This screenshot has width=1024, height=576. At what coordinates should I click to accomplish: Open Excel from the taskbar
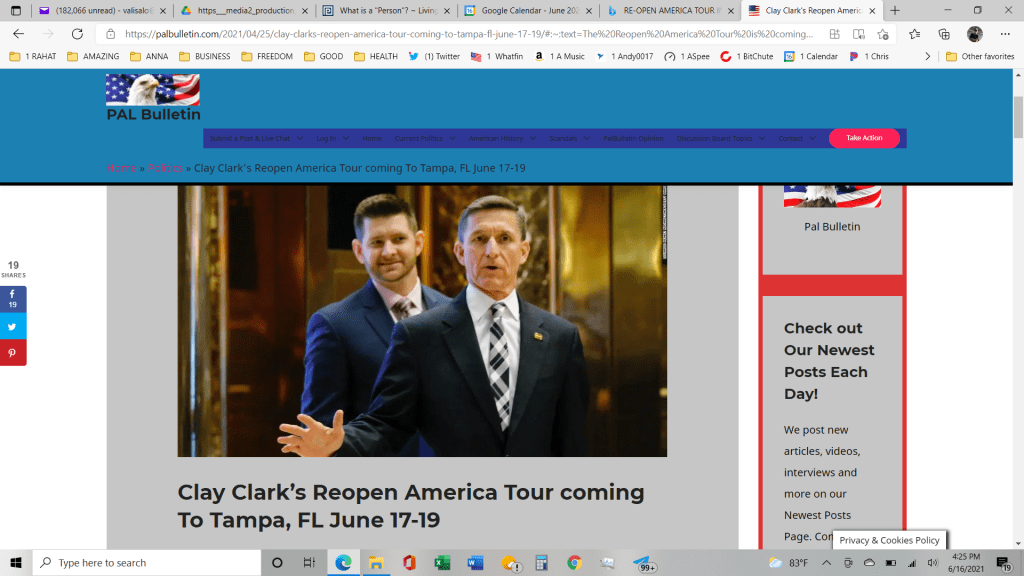[442, 563]
